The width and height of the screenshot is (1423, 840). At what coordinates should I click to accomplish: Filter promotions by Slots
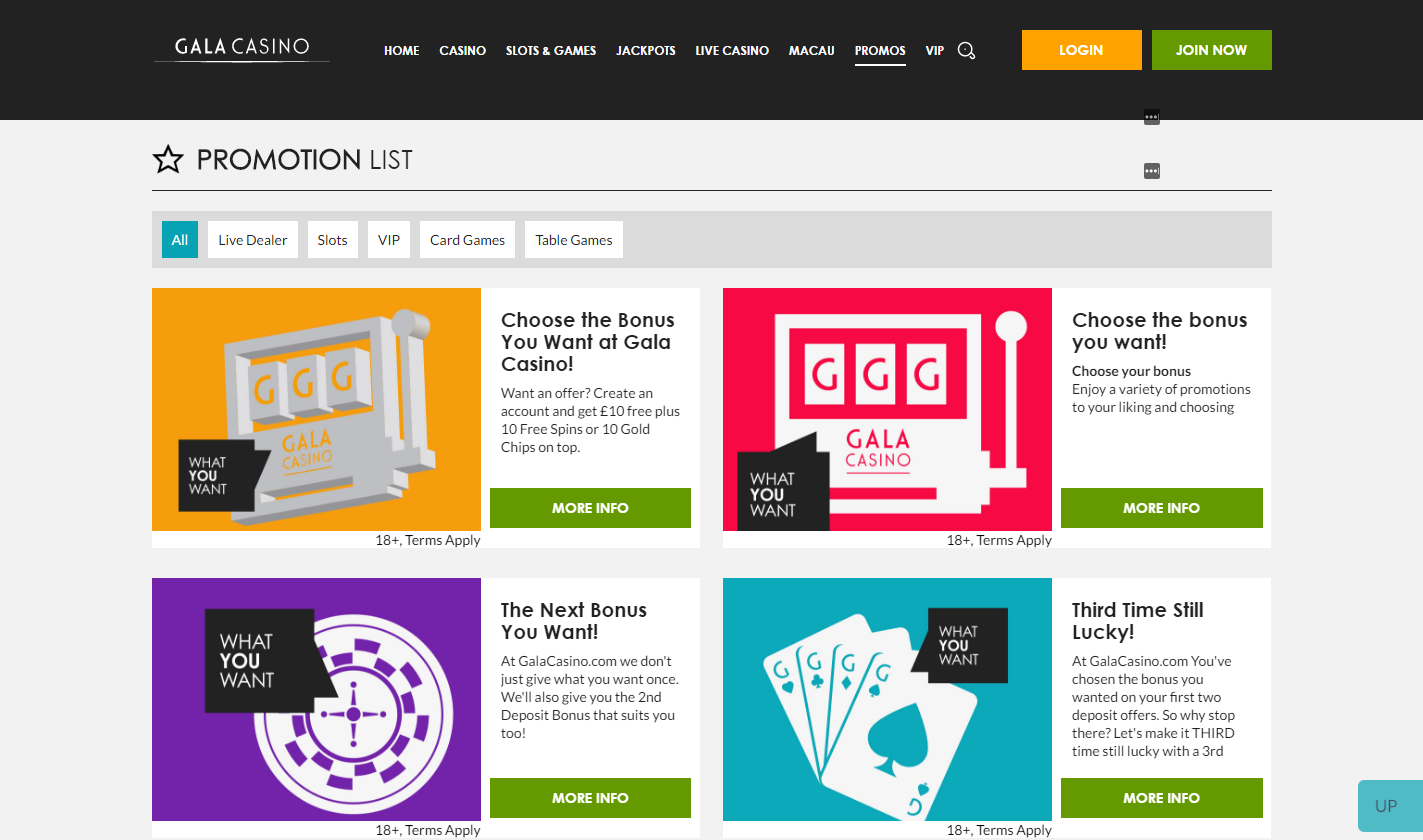(333, 240)
